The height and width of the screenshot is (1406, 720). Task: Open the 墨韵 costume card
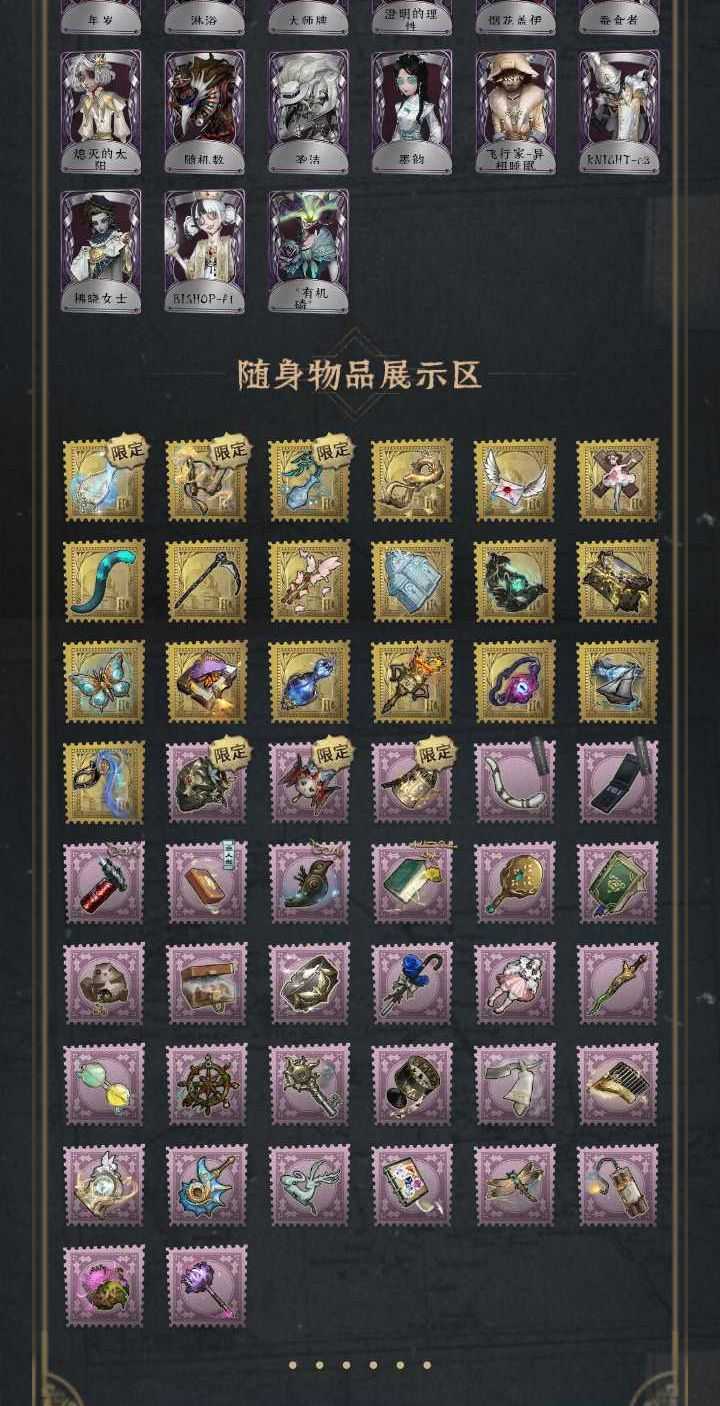[412, 112]
